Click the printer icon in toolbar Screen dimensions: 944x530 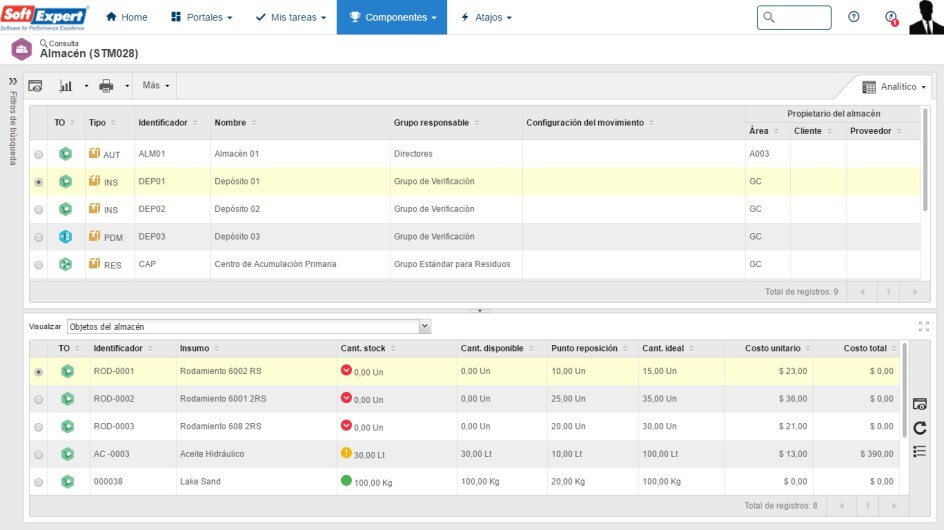point(106,85)
